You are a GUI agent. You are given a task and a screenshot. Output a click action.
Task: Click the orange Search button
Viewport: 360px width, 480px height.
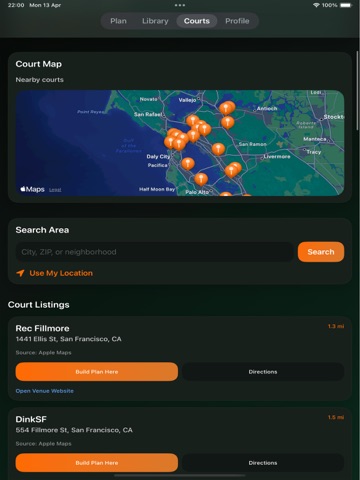[321, 252]
